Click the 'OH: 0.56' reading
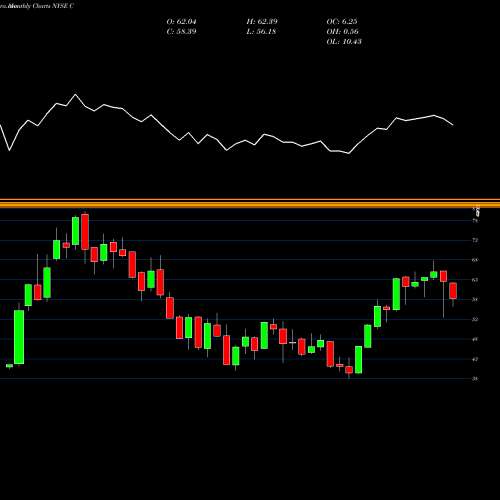 click(342, 31)
